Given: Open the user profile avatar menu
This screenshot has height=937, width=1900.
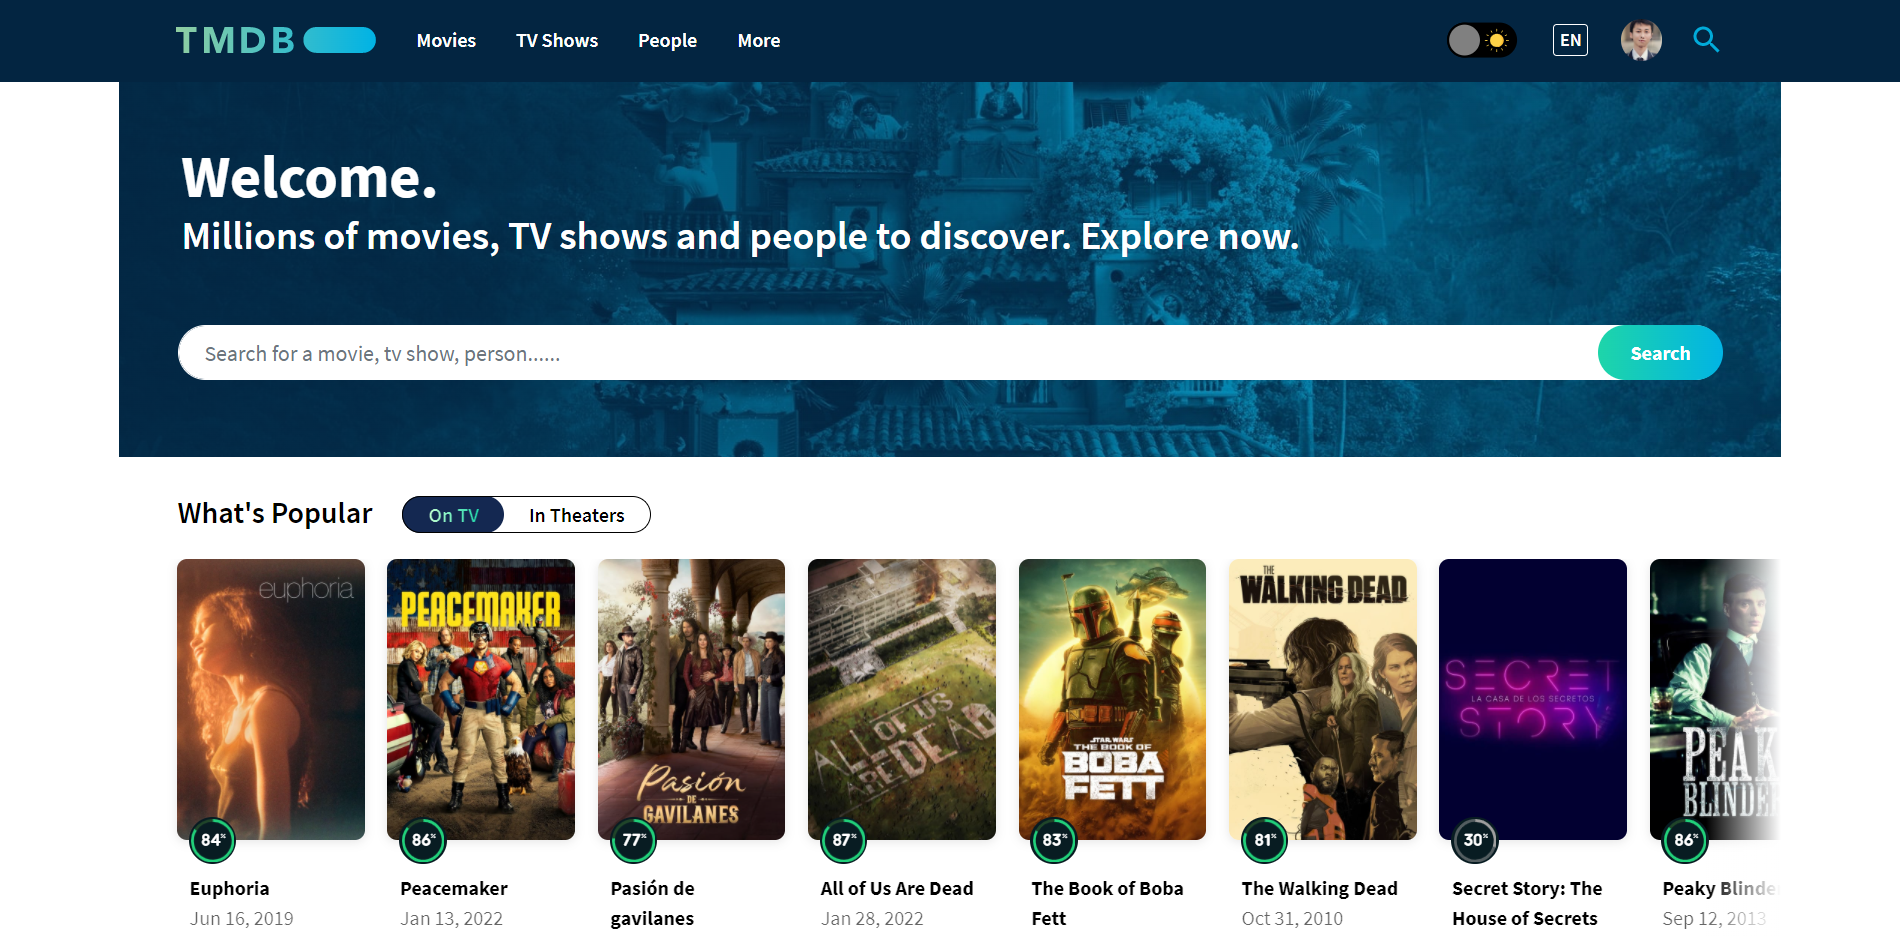Looking at the screenshot, I should coord(1641,40).
